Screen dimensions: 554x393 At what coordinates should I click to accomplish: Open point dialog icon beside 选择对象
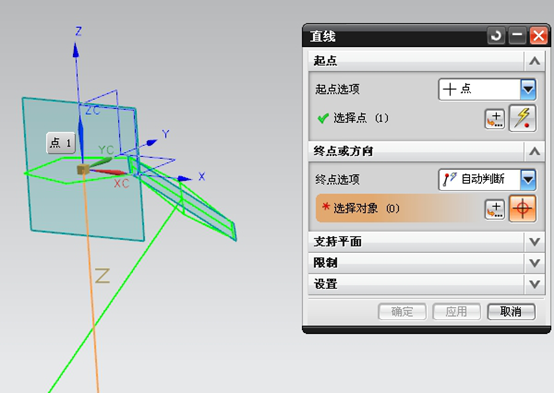click(494, 209)
